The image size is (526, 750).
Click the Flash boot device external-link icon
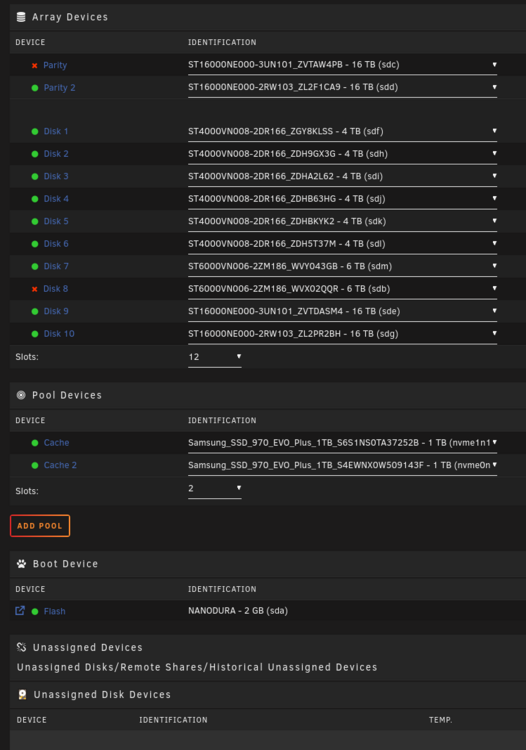20,611
